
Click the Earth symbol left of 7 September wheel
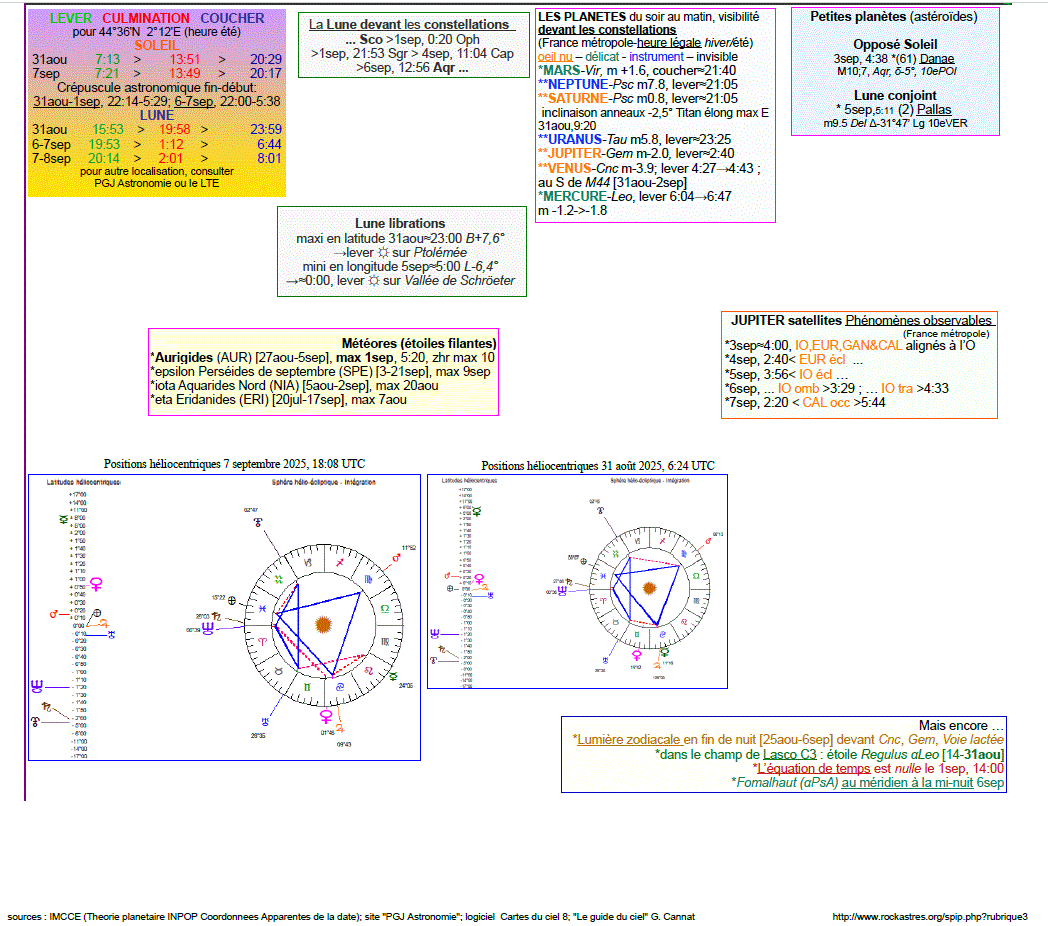[232, 600]
